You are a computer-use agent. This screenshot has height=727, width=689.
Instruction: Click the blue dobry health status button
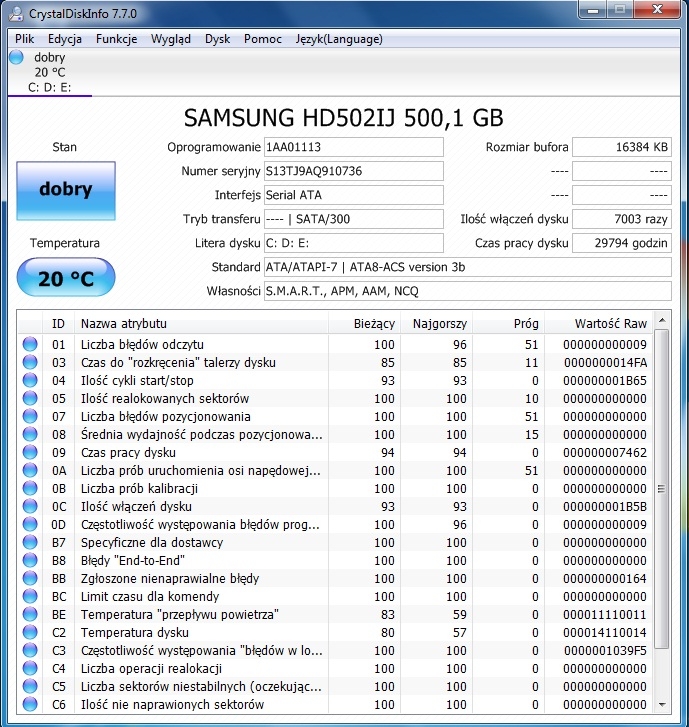click(66, 191)
